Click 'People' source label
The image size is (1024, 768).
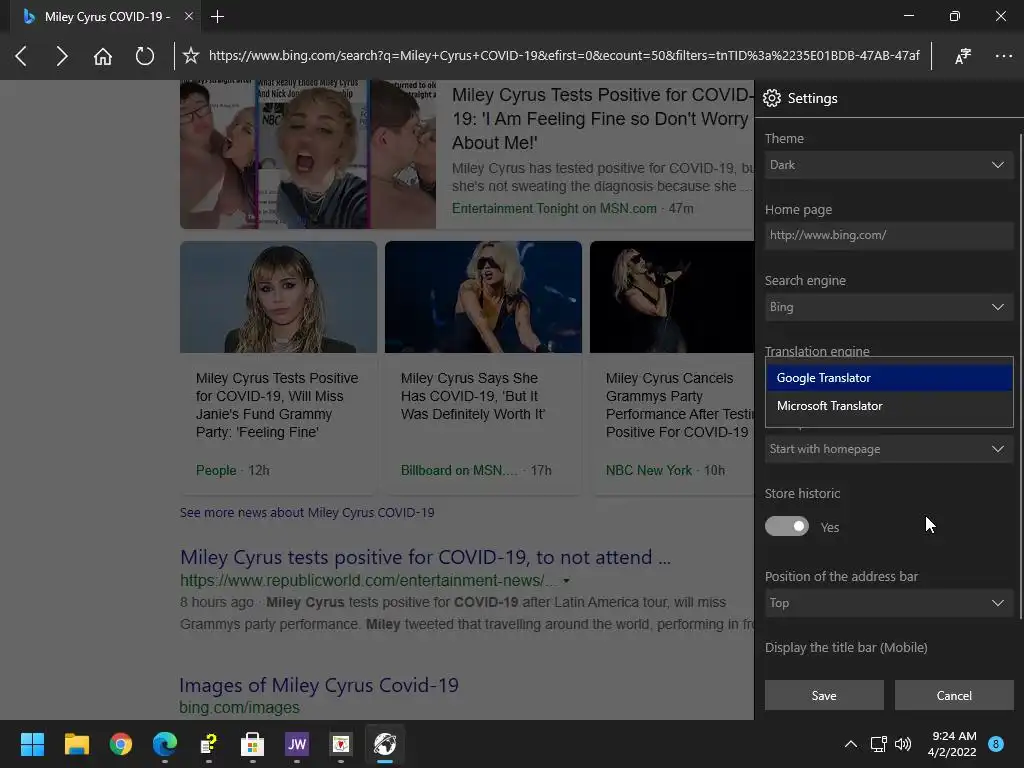pos(216,470)
